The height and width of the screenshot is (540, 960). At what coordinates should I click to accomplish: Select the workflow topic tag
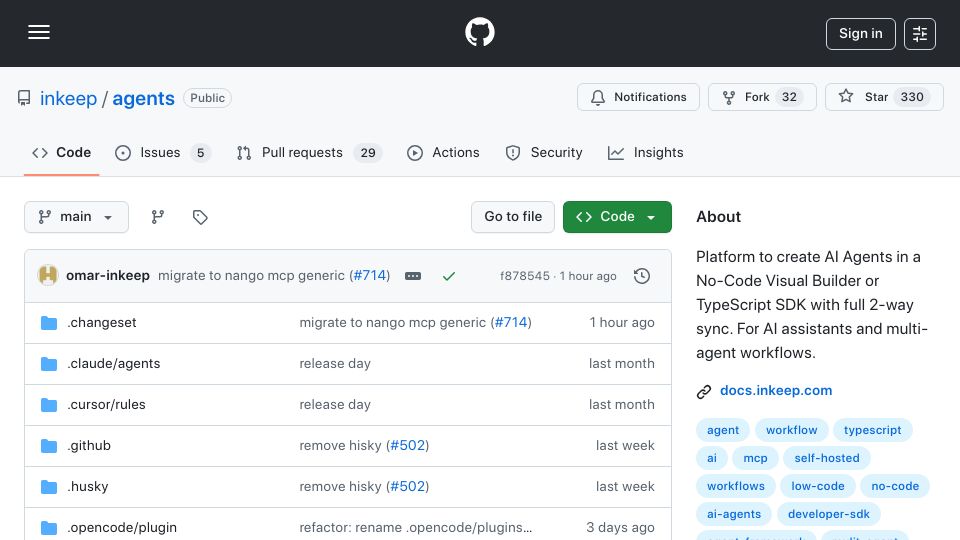tap(792, 430)
